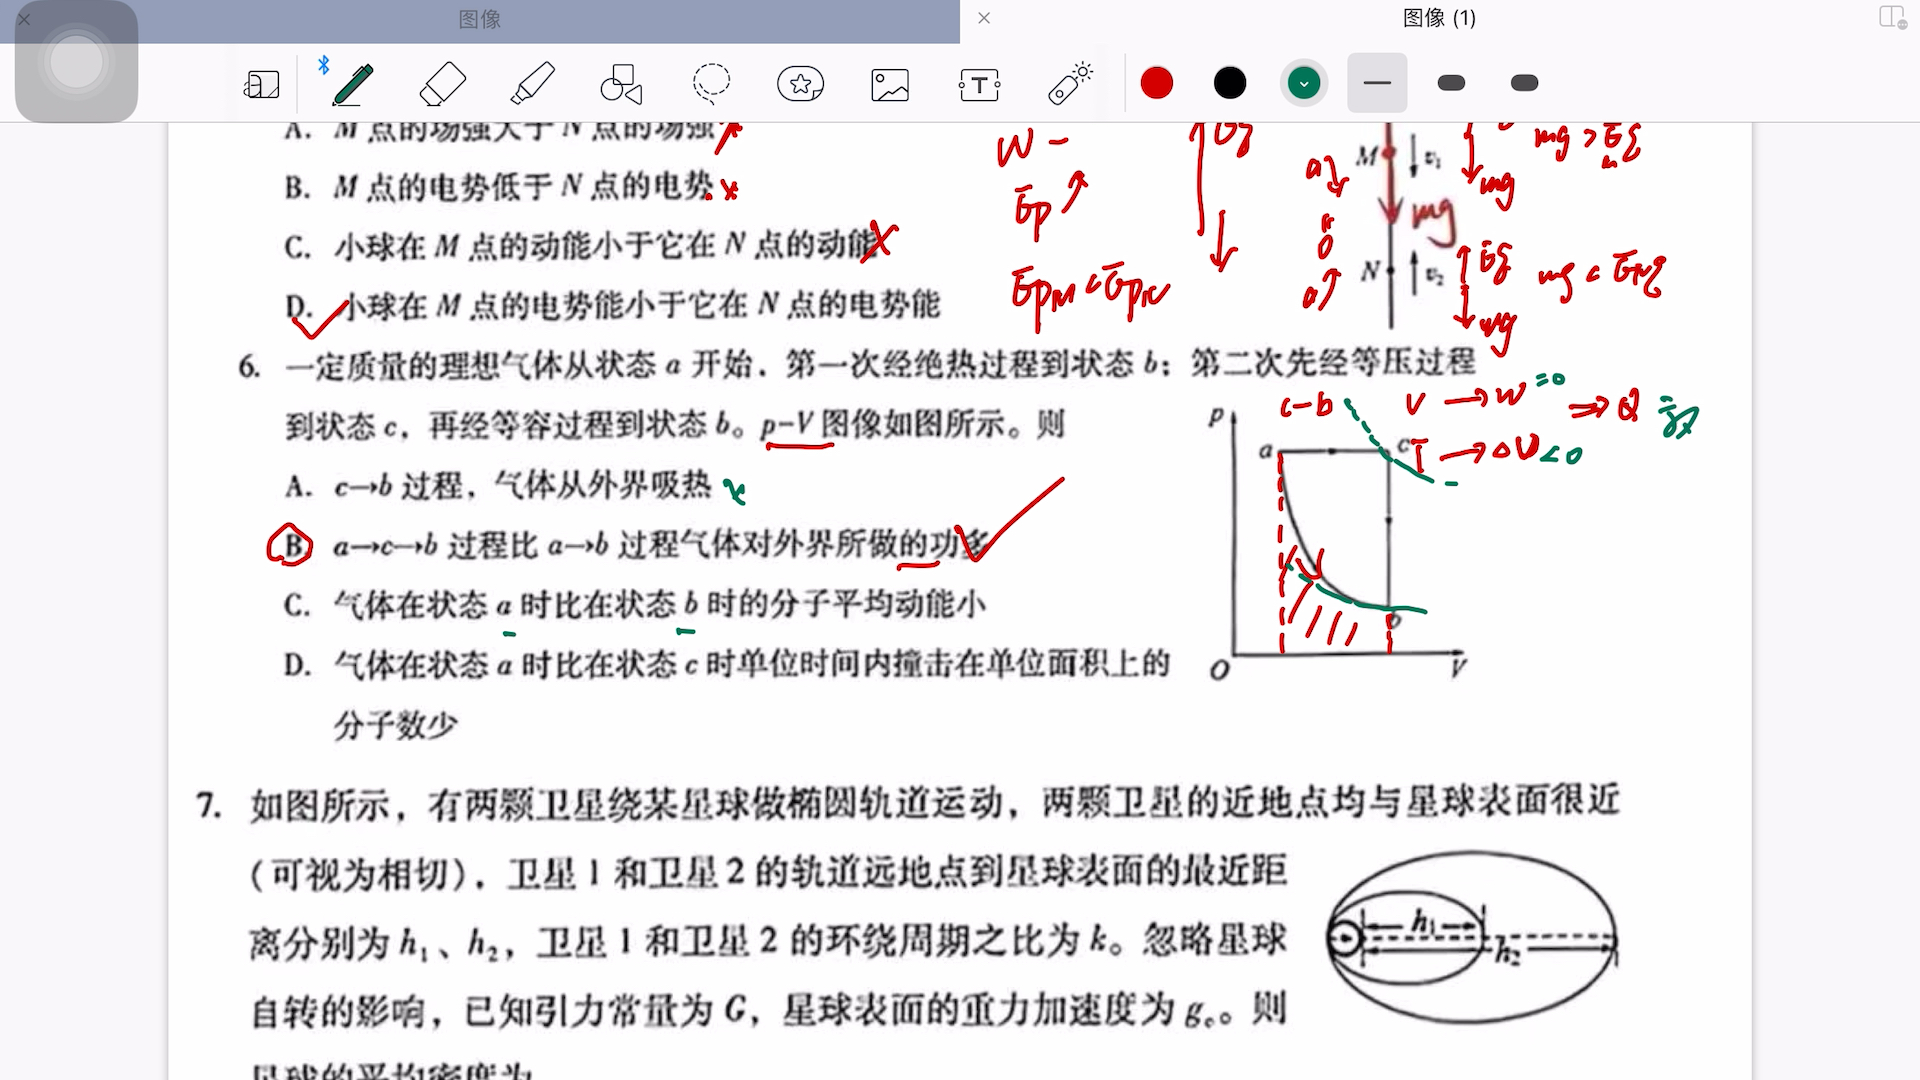Select the Text box tool
The image size is (1920, 1080).
(979, 84)
